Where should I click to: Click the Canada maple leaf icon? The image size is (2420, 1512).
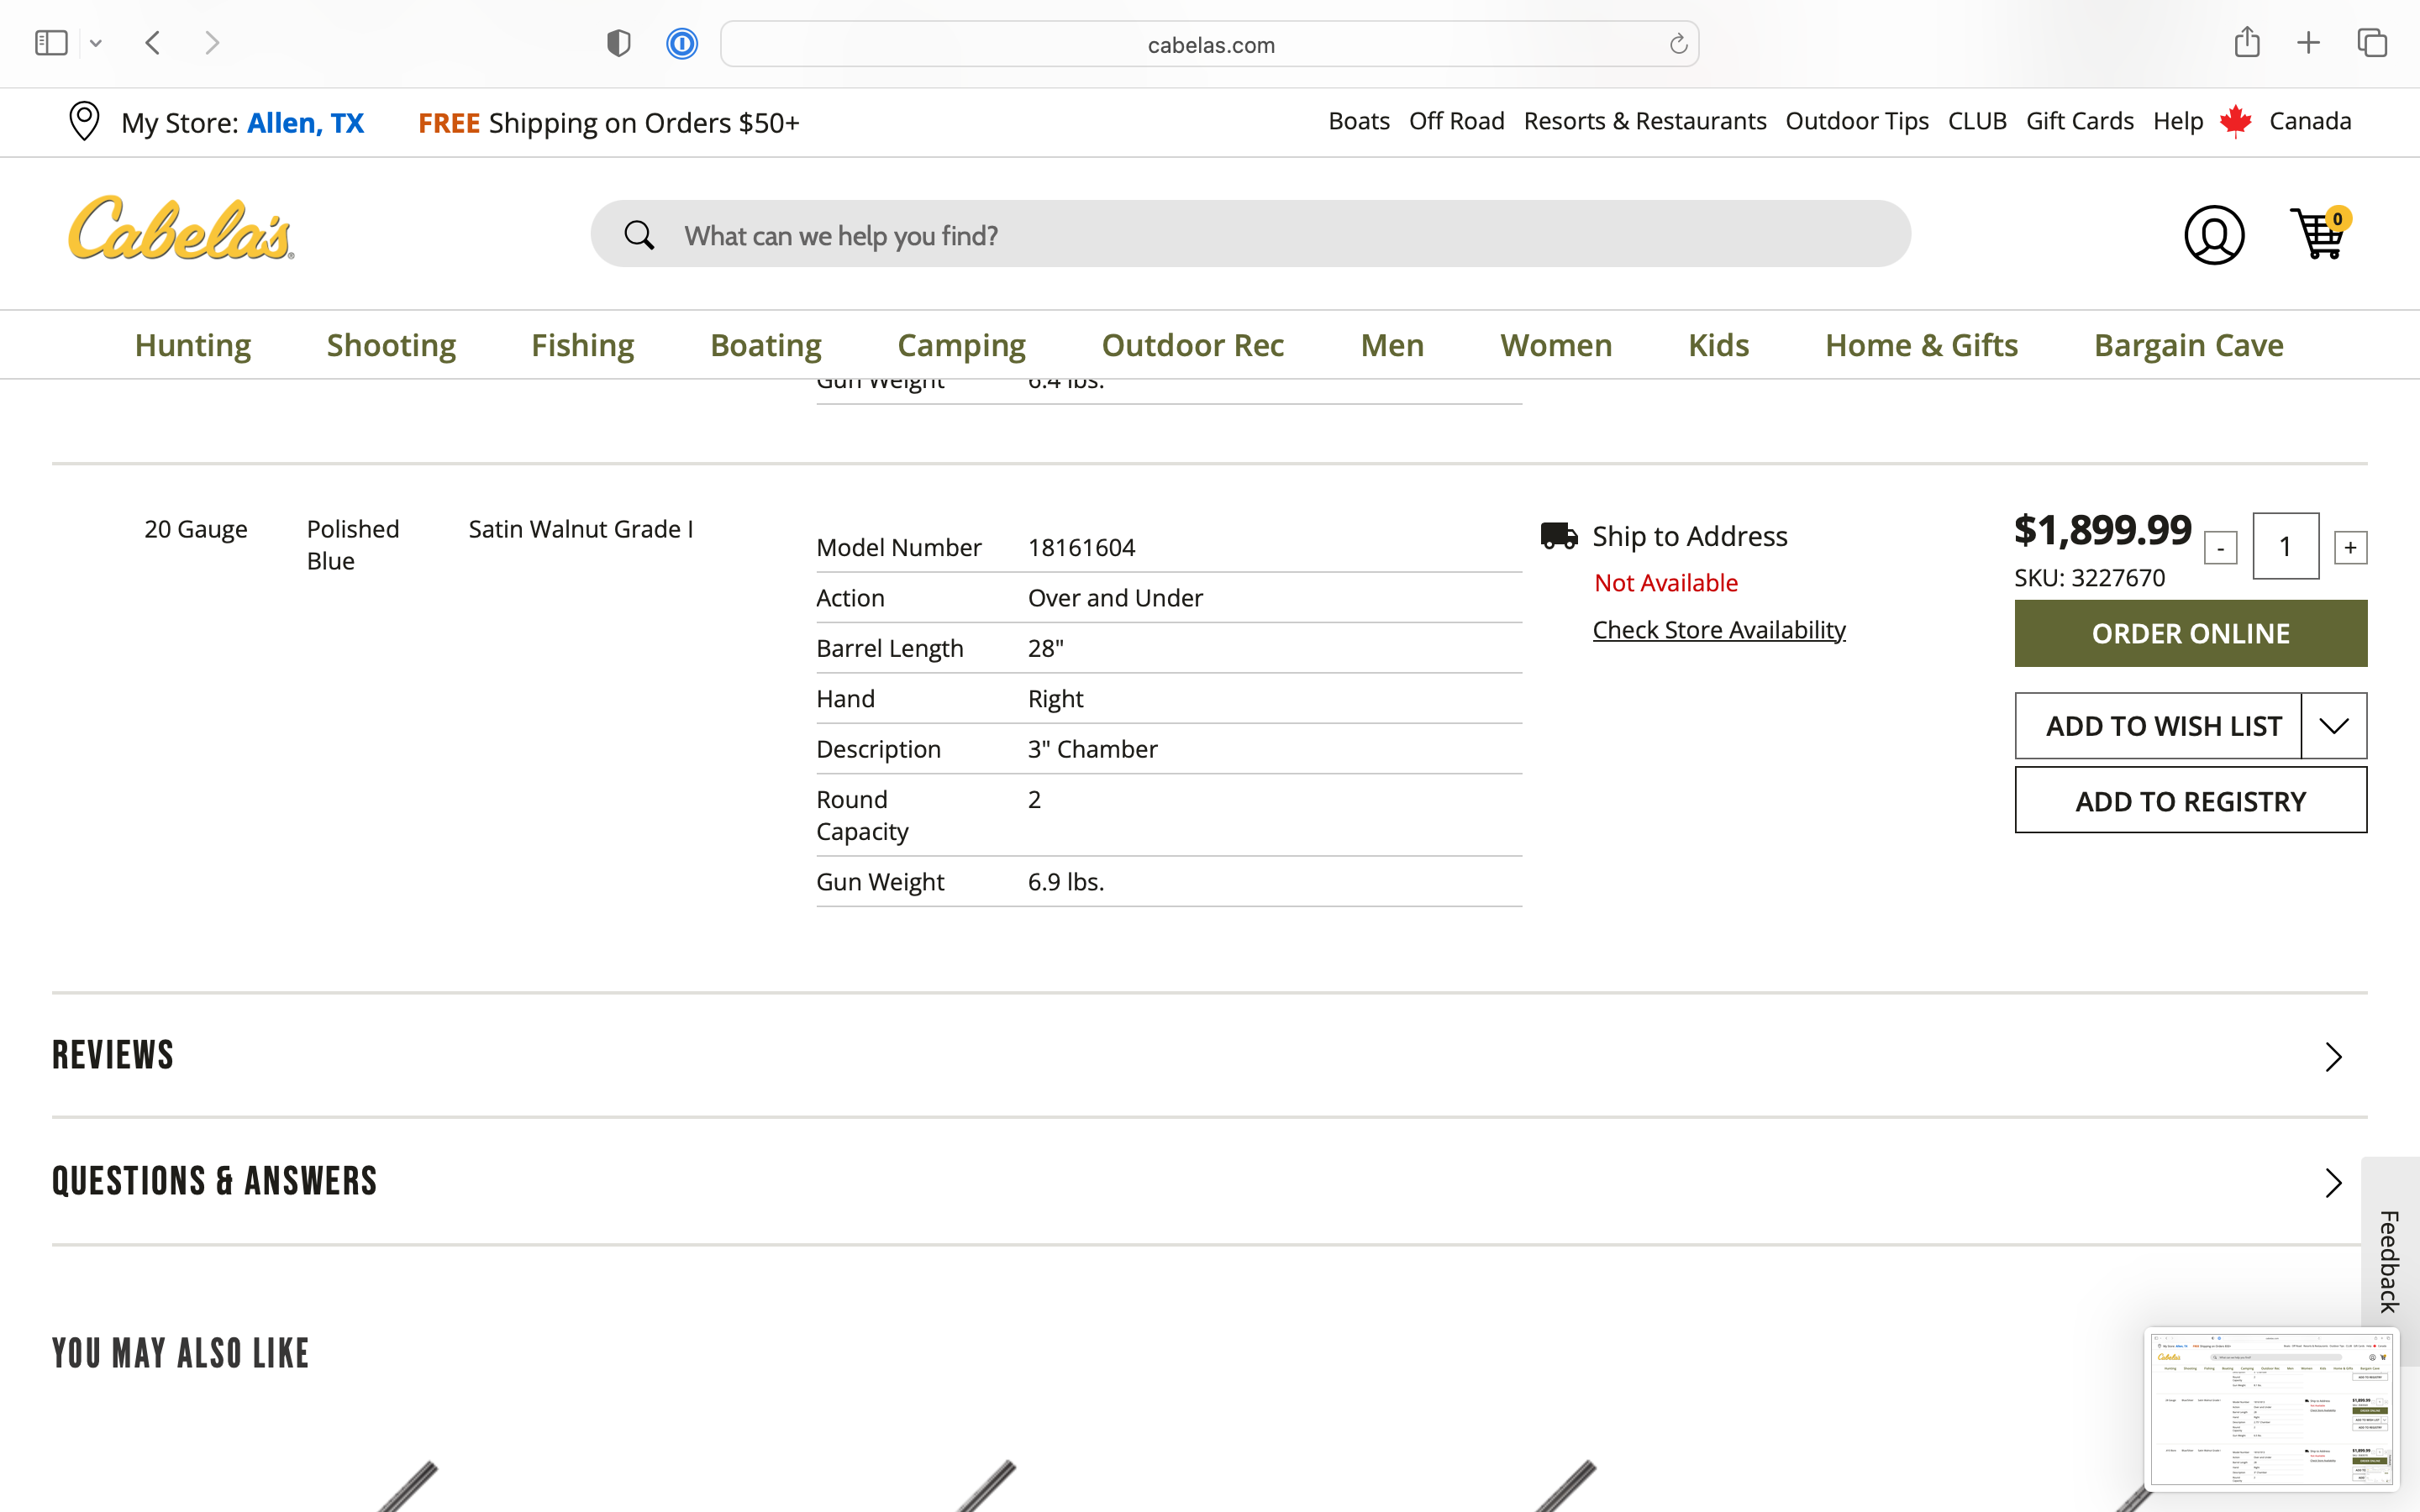click(x=2235, y=121)
